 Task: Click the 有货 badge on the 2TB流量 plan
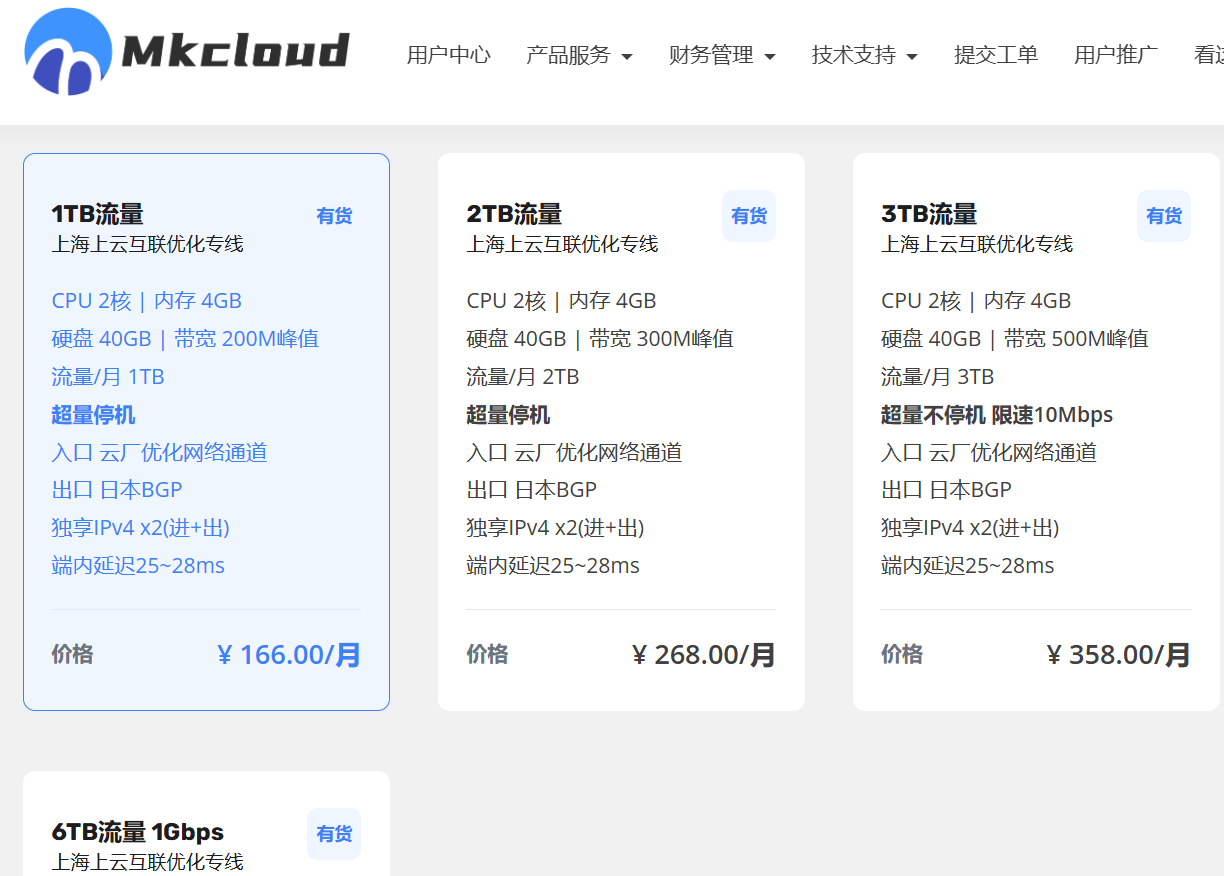click(x=748, y=216)
